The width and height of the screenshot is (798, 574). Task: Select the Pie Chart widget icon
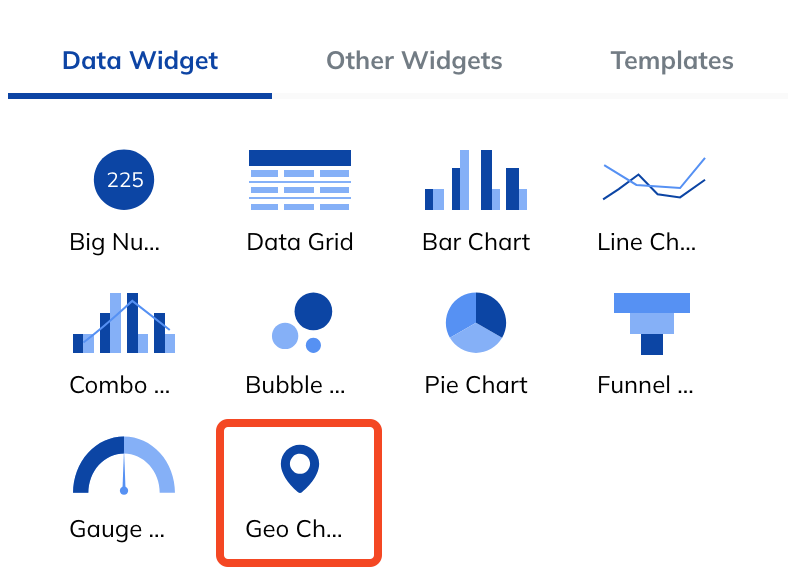click(476, 323)
